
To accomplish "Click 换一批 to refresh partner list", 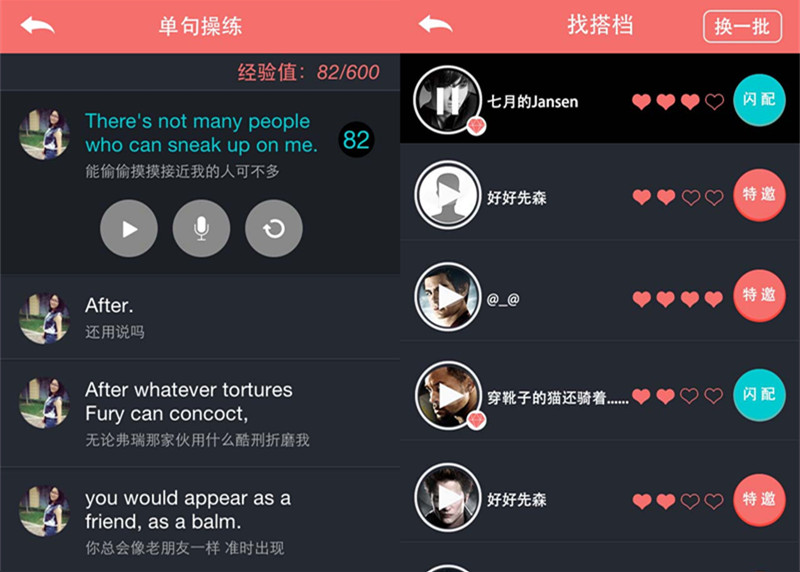I will (742, 27).
